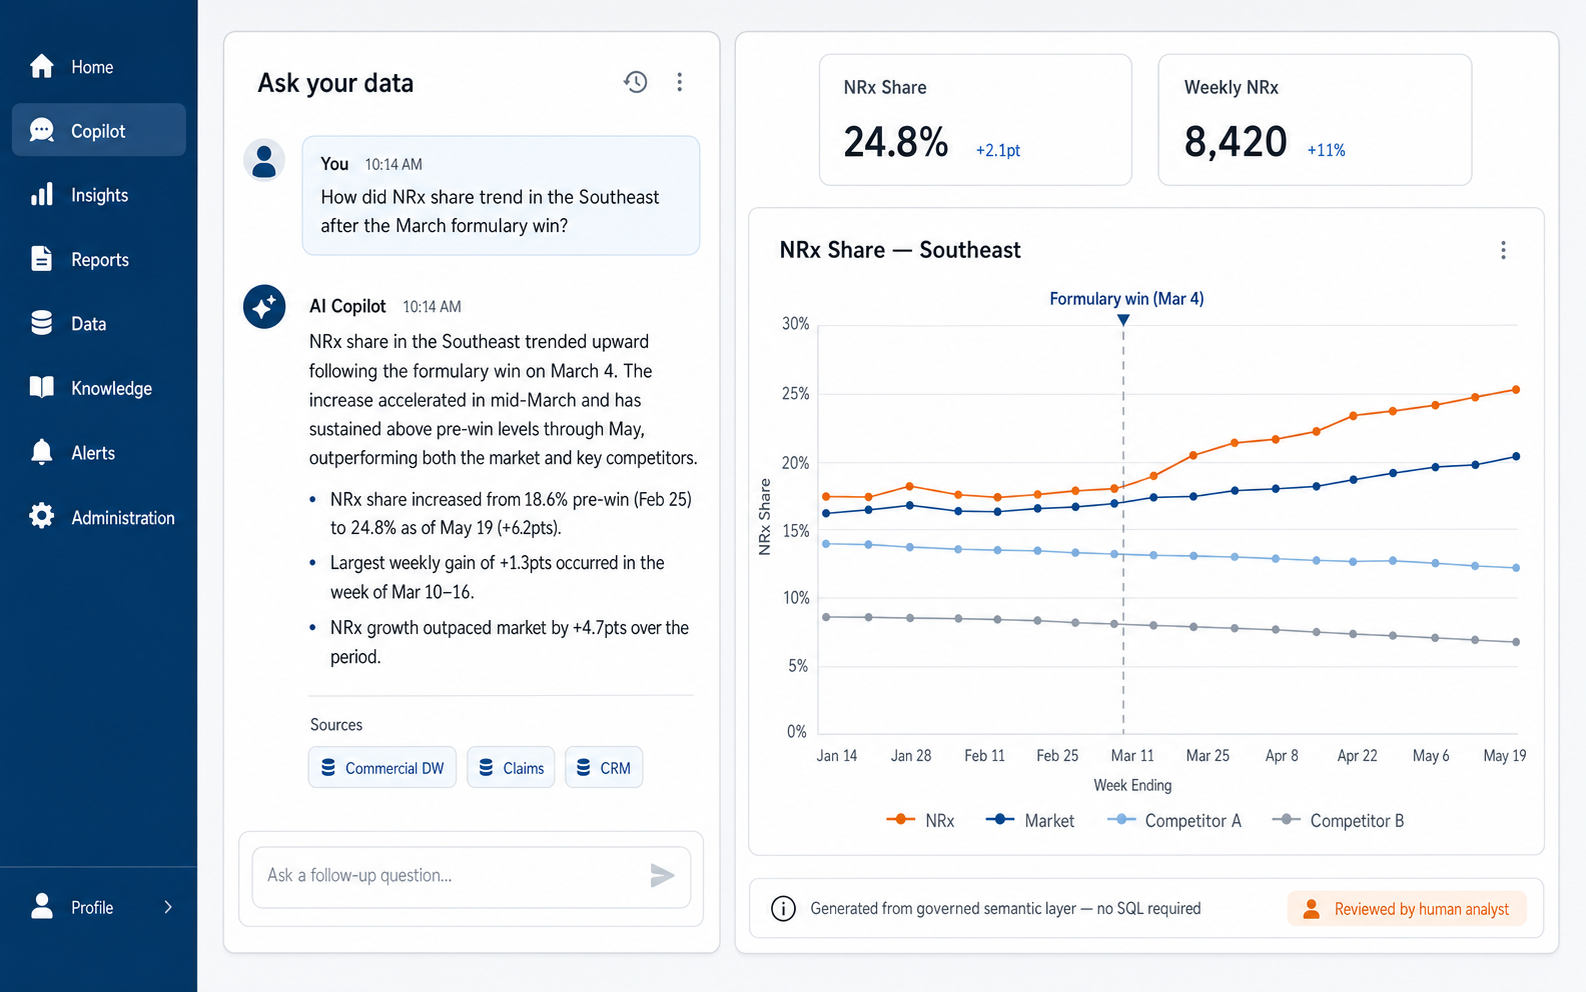Click the Knowledge book icon
This screenshot has height=992, width=1586.
point(42,387)
